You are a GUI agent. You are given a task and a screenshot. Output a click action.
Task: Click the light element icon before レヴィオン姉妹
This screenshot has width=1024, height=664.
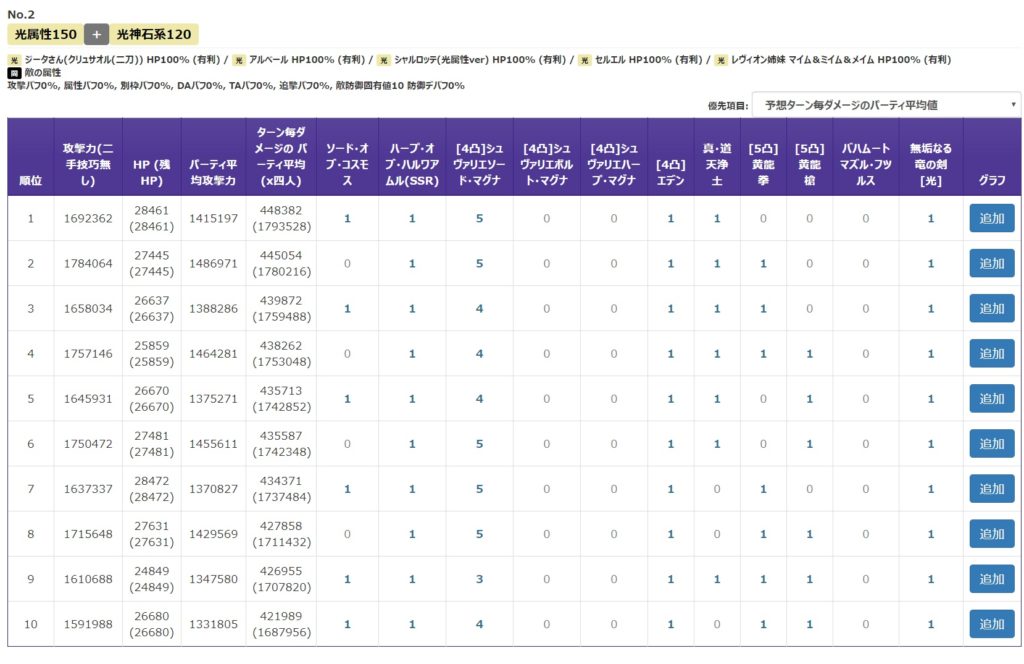720,60
